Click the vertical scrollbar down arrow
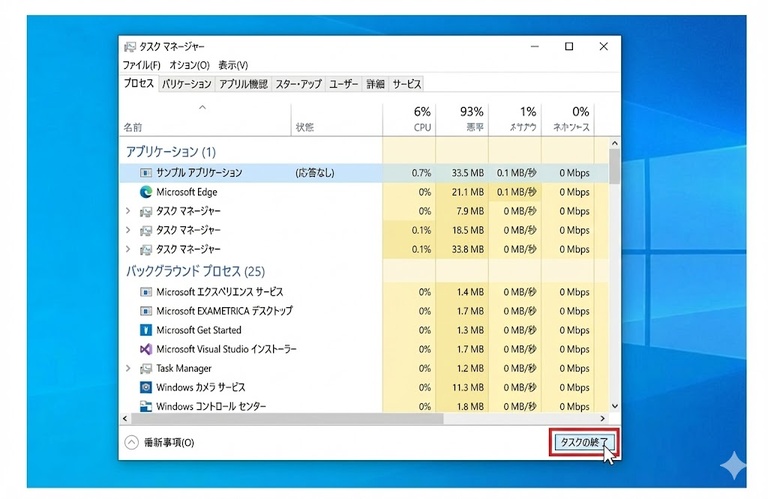The height and width of the screenshot is (499, 768). pyautogui.click(x=615, y=406)
